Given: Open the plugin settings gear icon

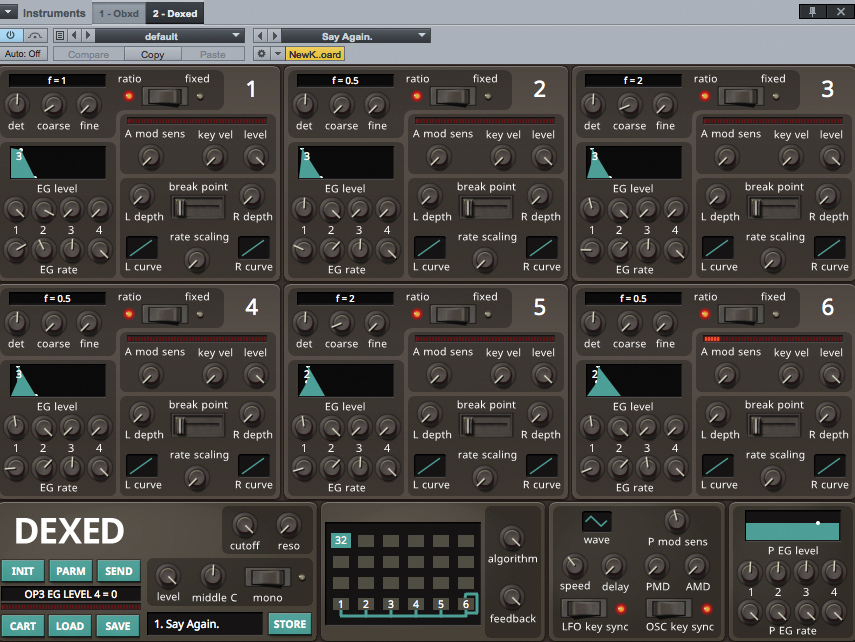Looking at the screenshot, I should tap(260, 52).
